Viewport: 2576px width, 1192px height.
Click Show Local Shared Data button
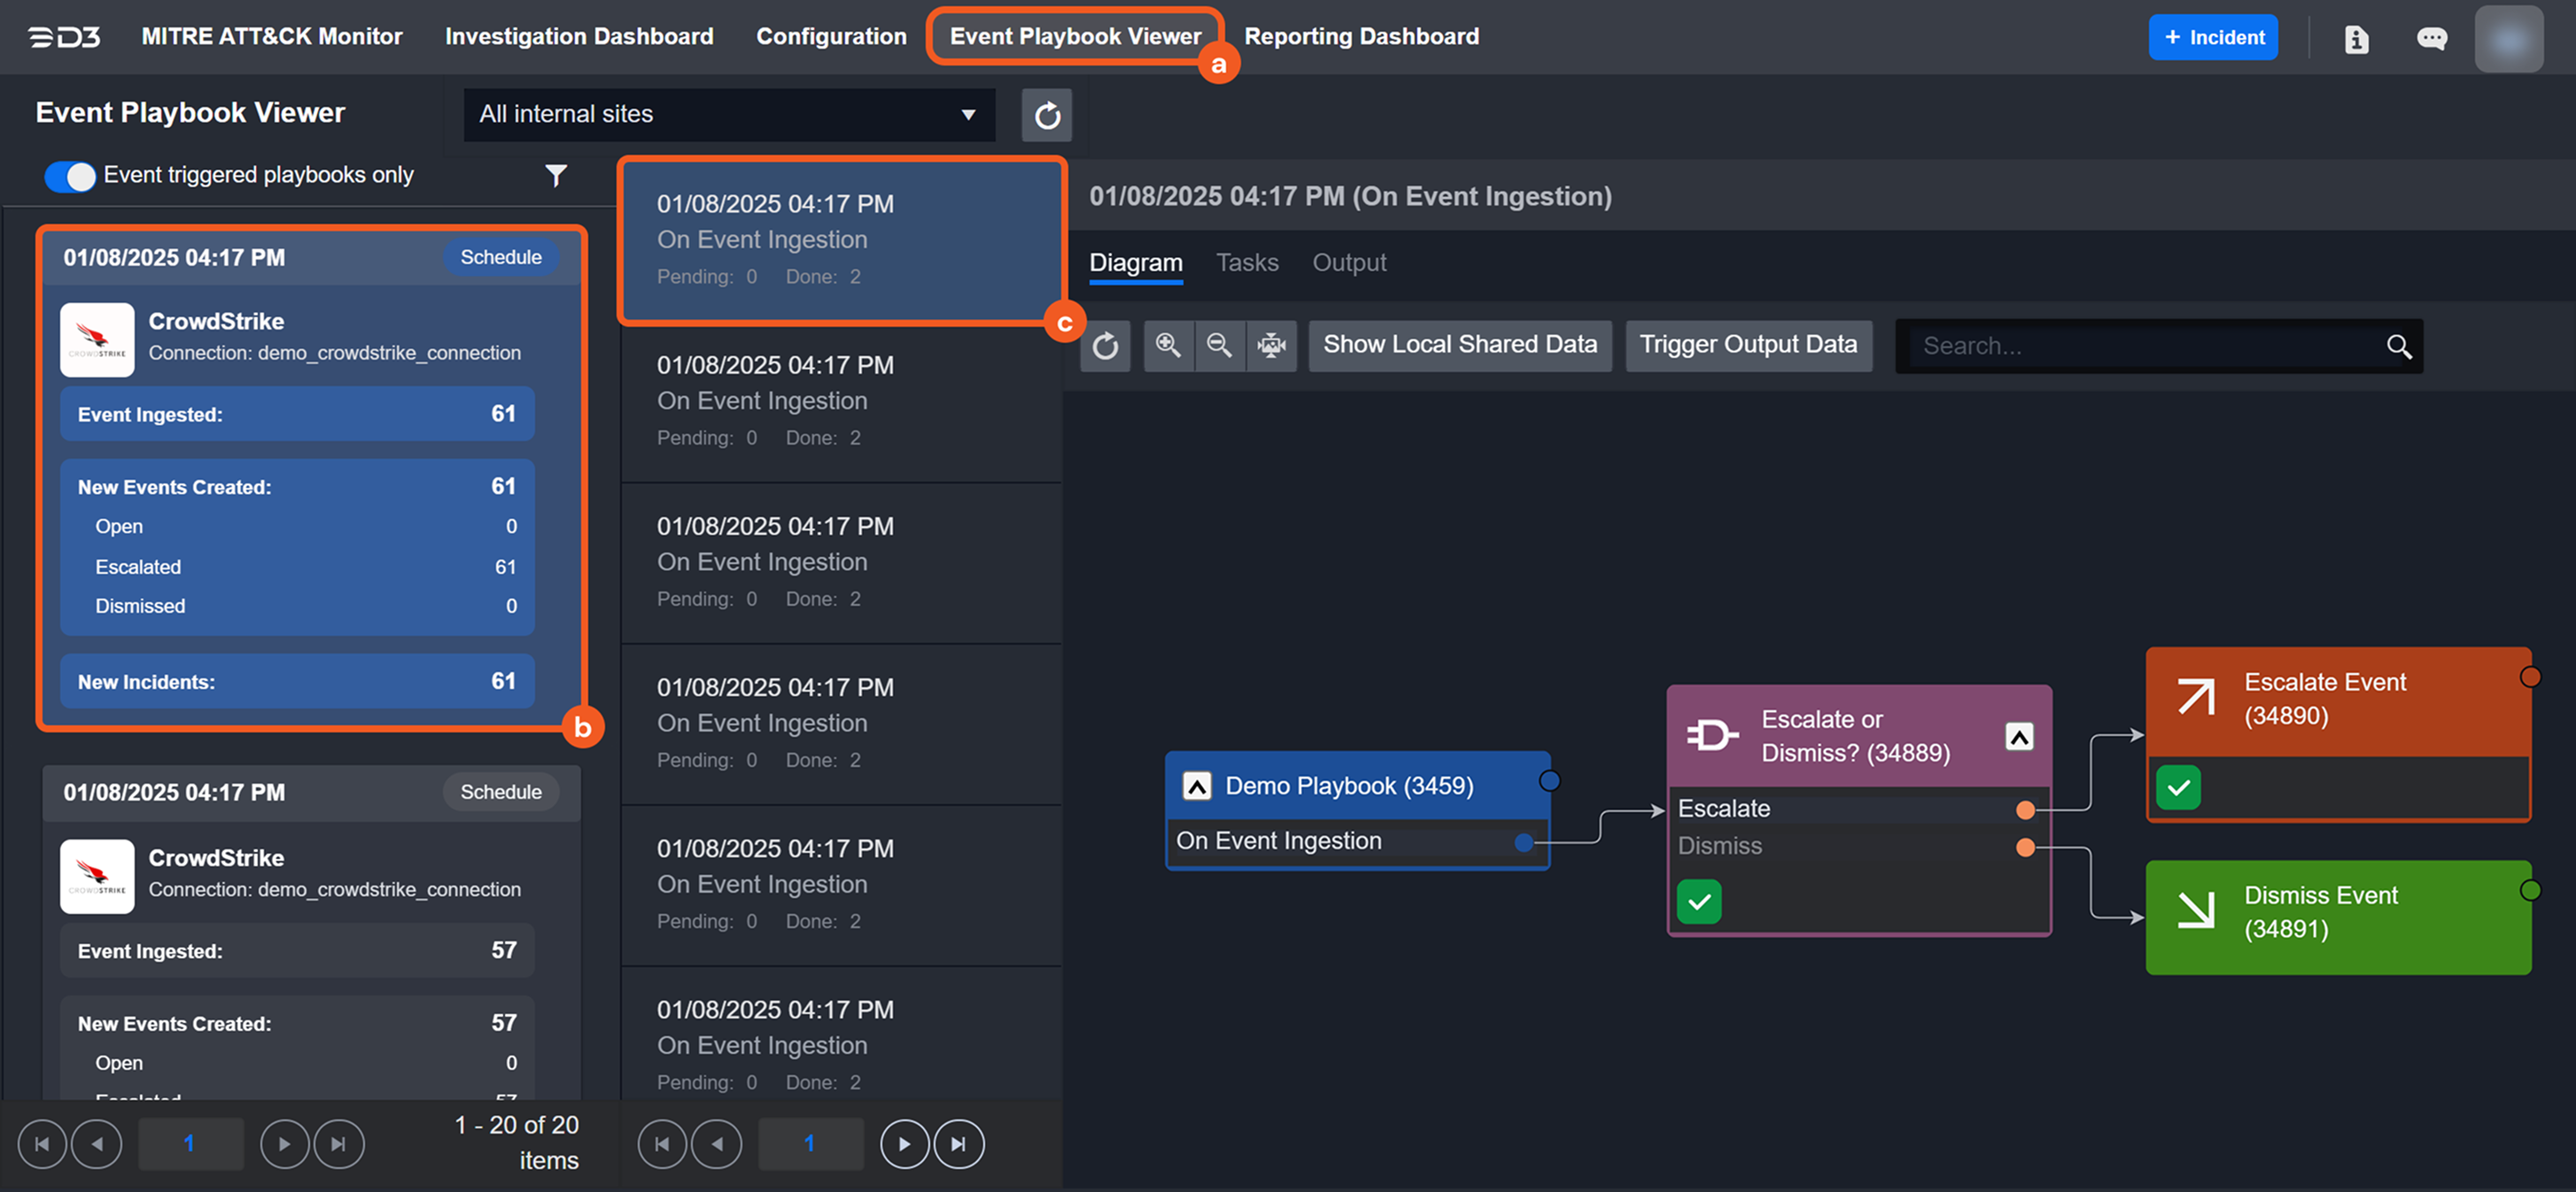(x=1459, y=345)
